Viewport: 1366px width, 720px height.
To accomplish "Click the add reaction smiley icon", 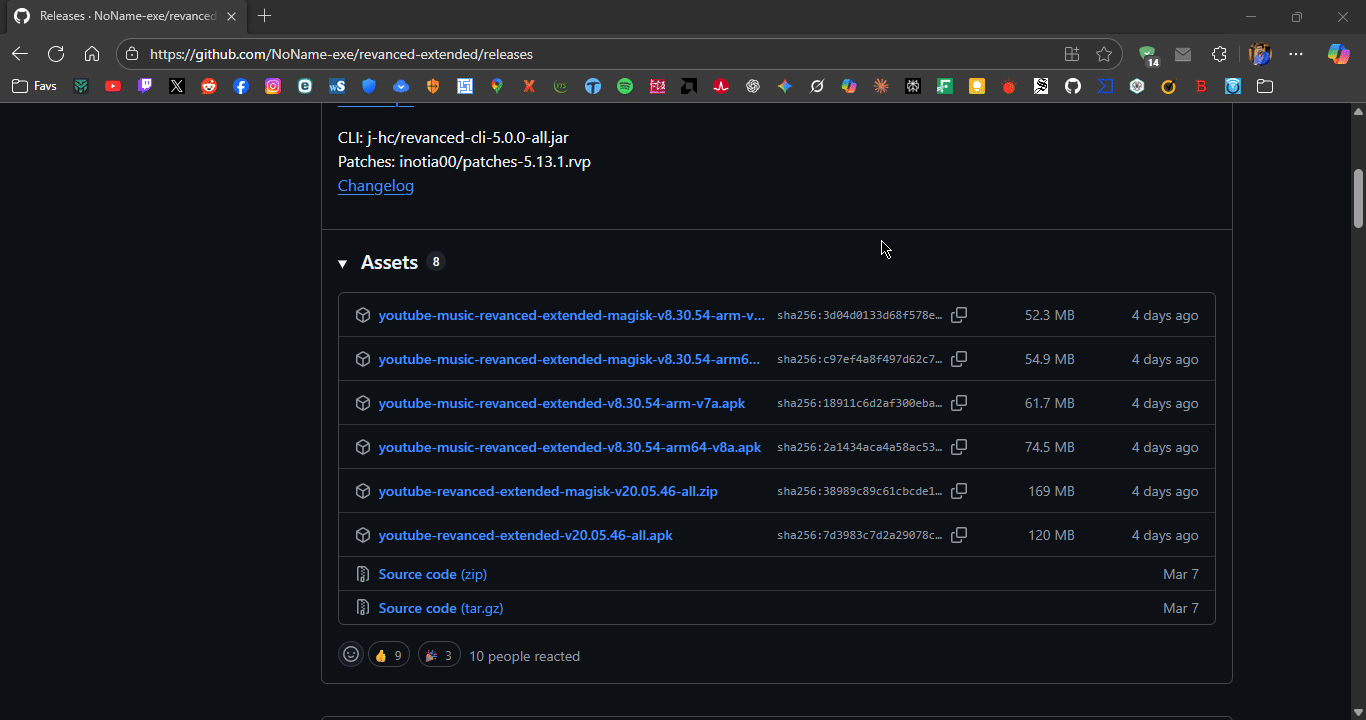I will [x=351, y=655].
